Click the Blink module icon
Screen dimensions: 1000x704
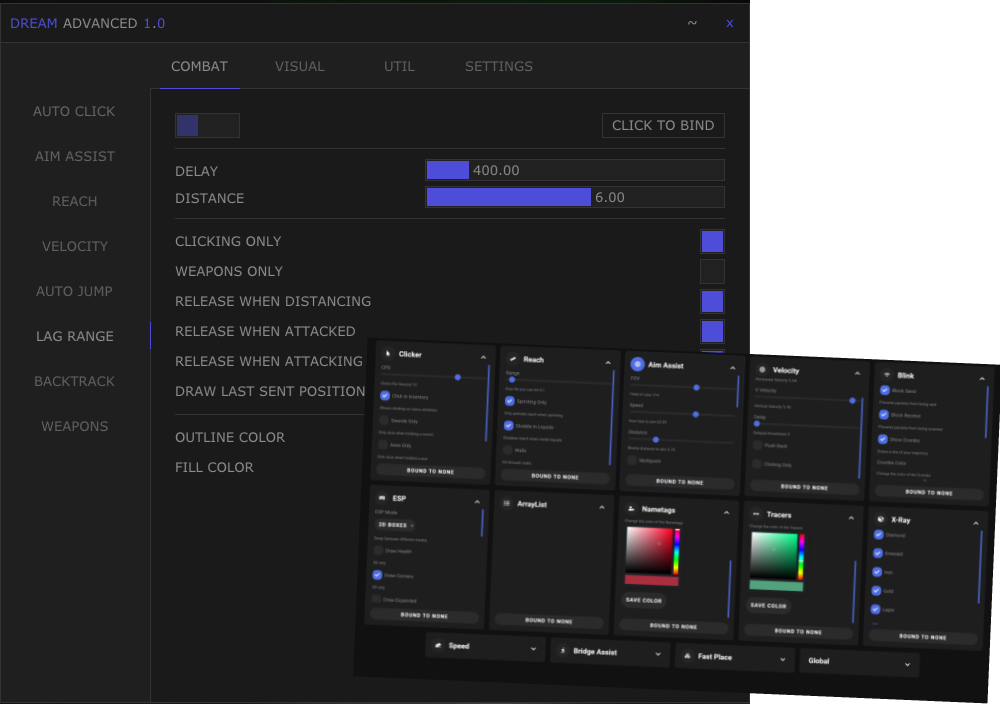click(x=886, y=374)
